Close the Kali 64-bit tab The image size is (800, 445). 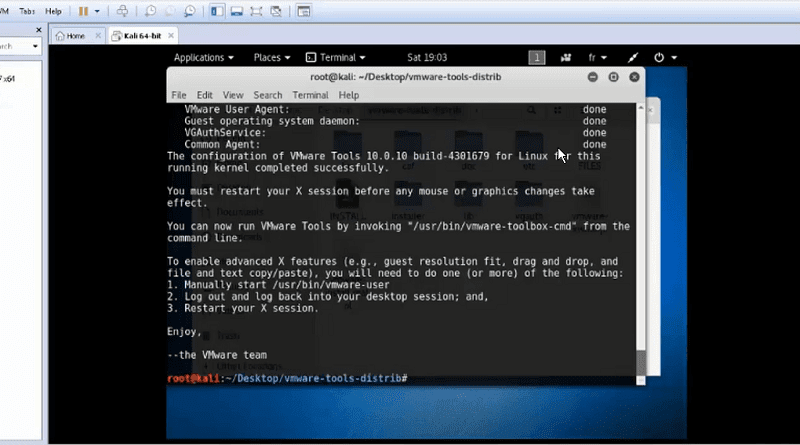[171, 35]
